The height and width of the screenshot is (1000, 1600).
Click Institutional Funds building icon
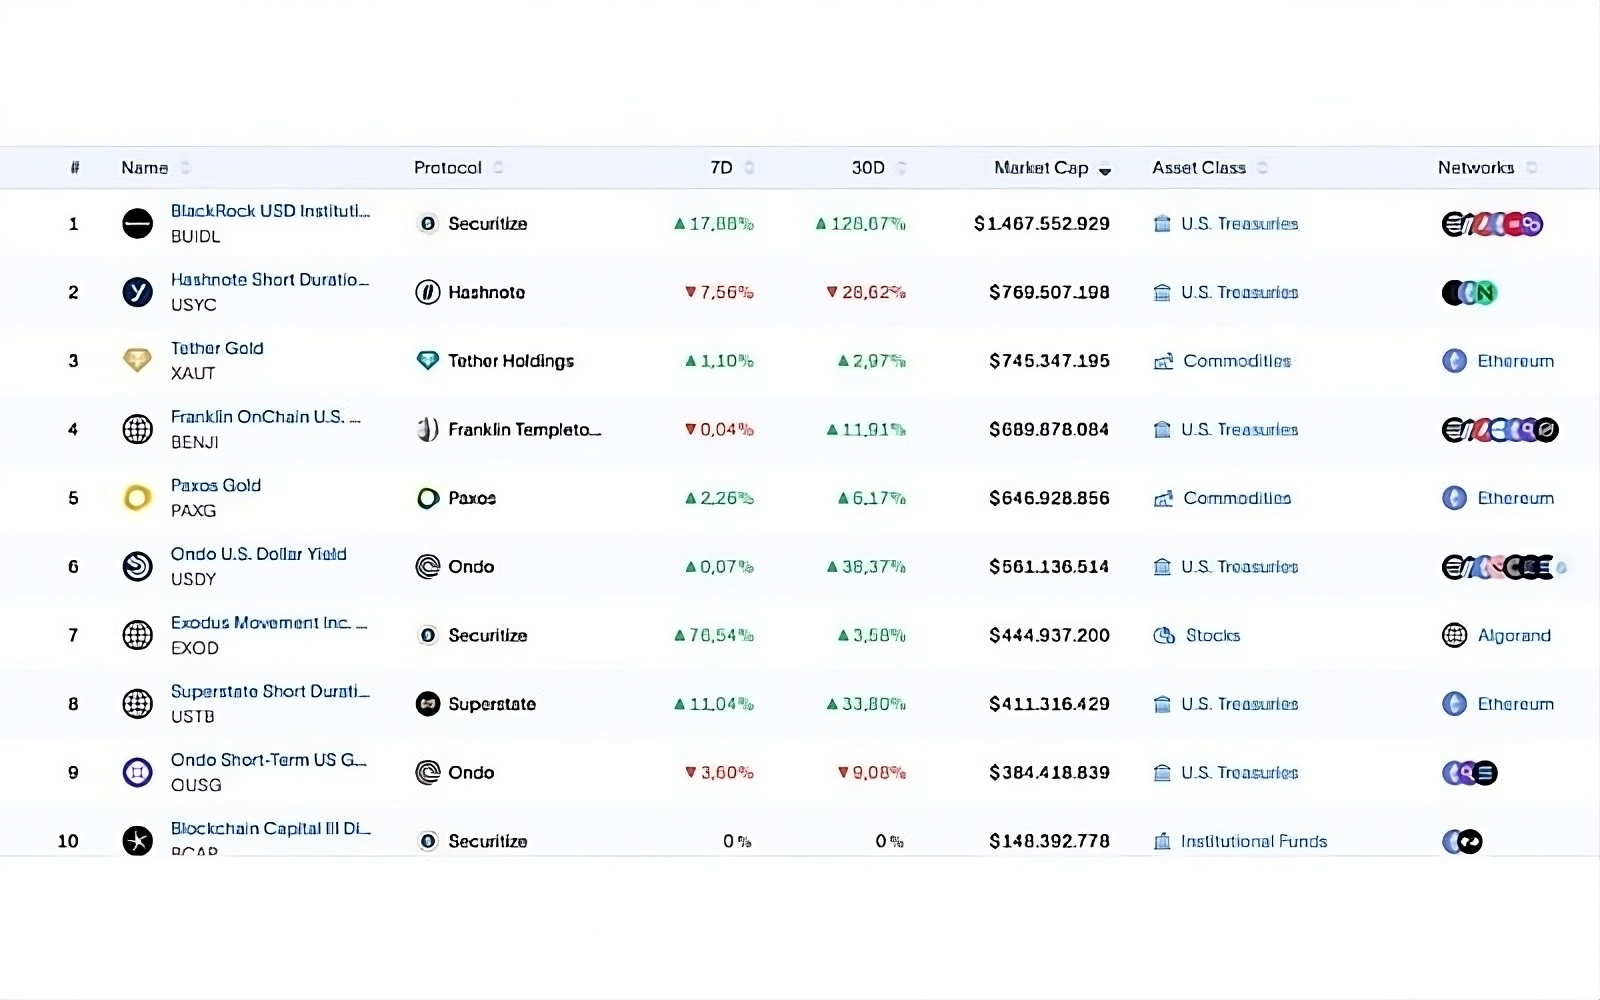click(1162, 841)
